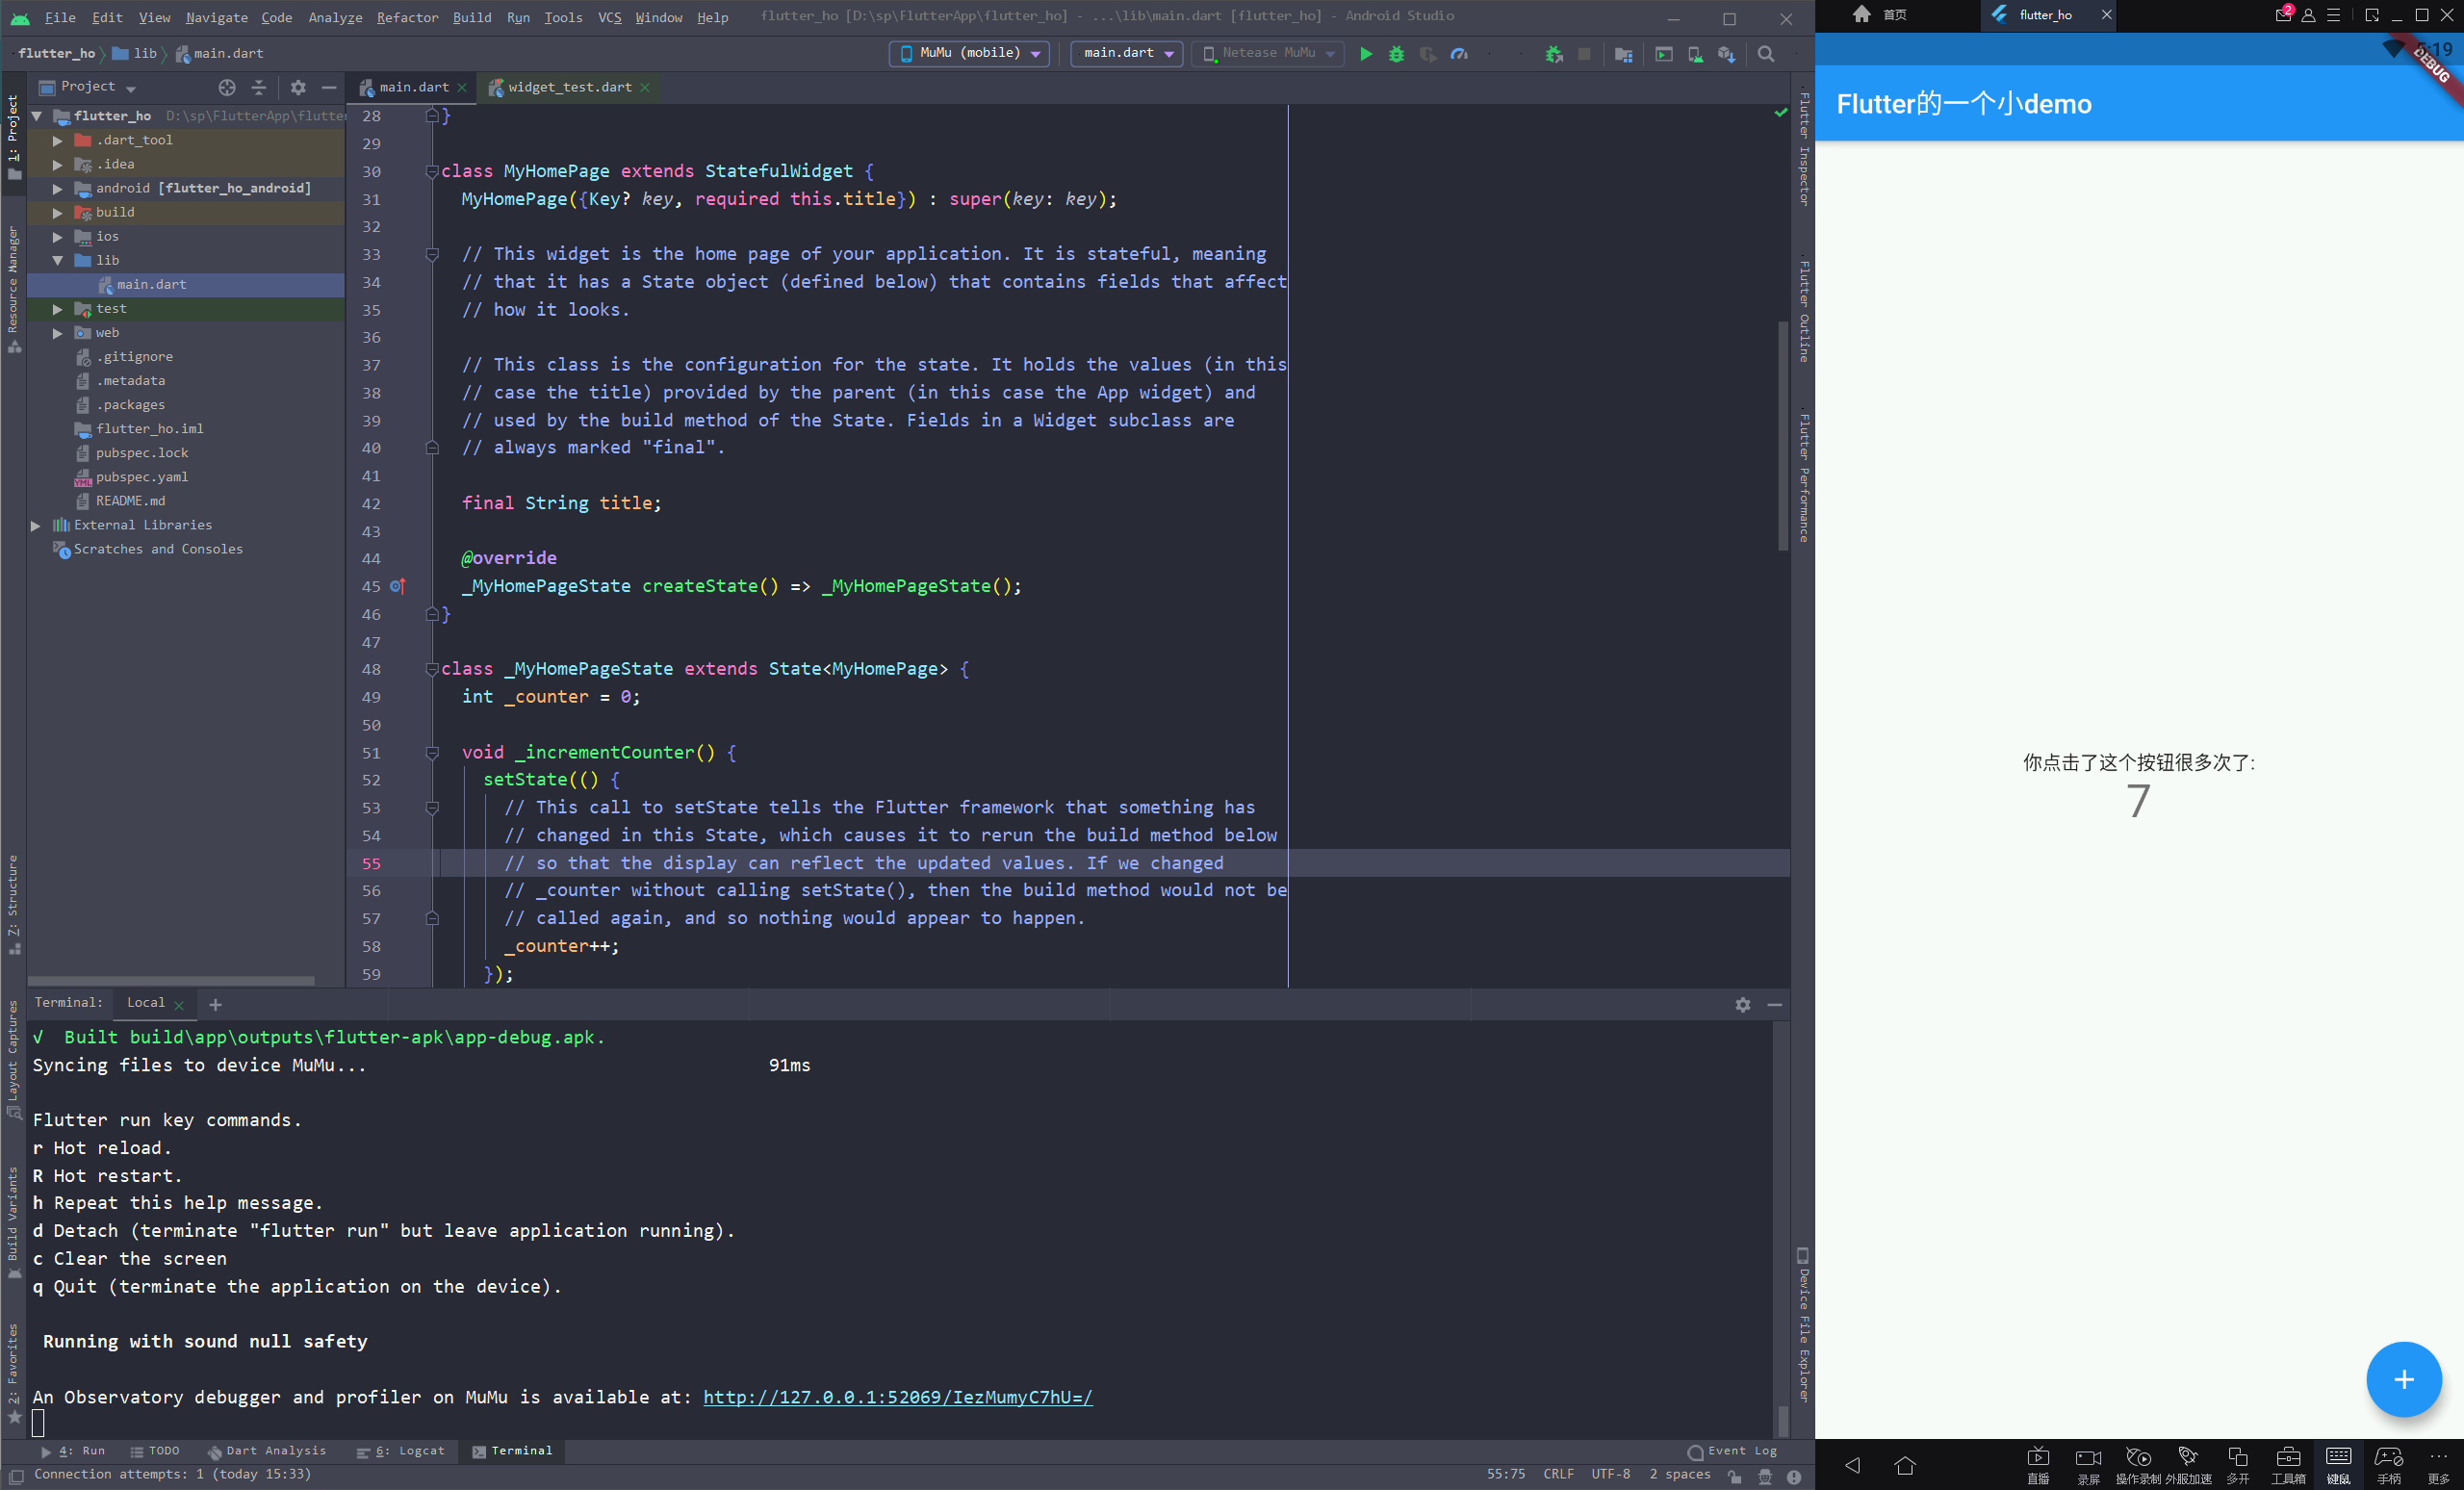Open the TODO tool window
Viewport: 2464px width, 1490px height.
(x=155, y=1451)
